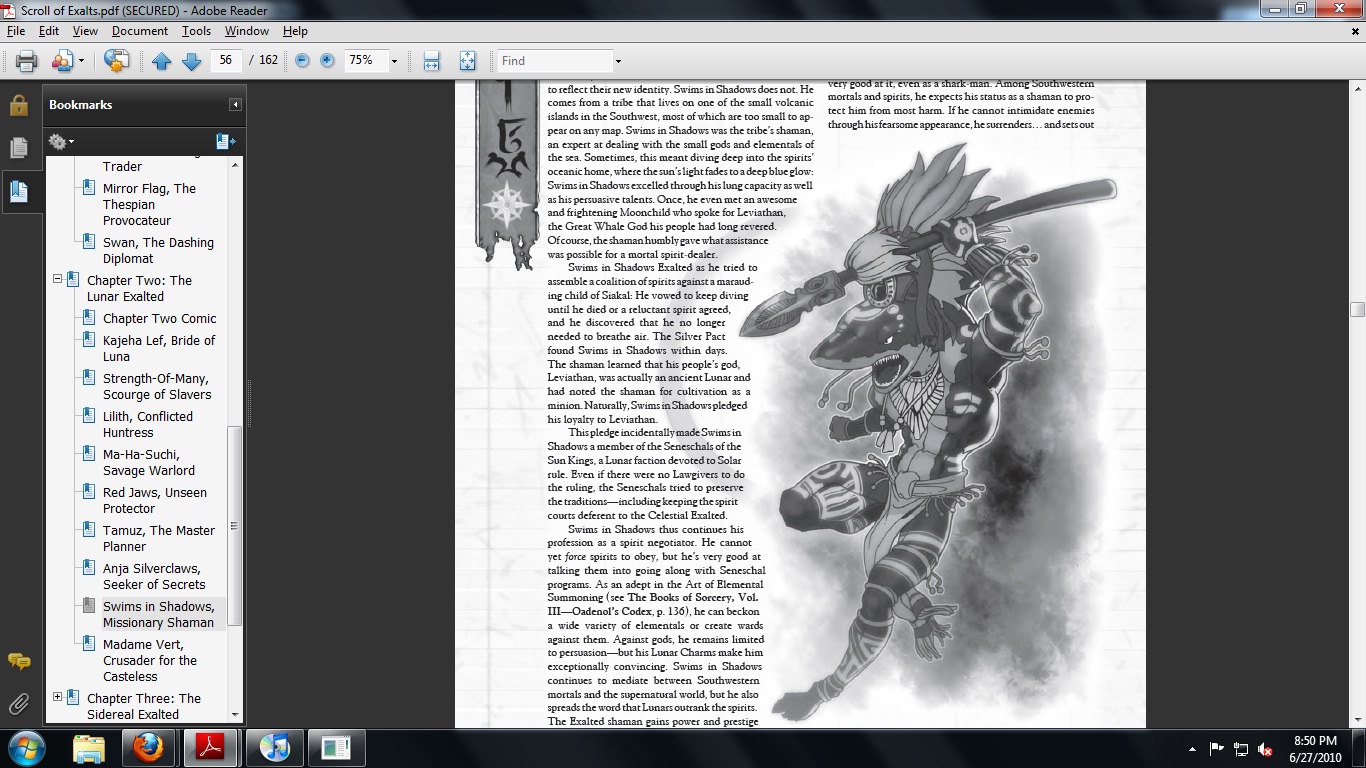Open Windows Explorer from the taskbar
This screenshot has width=1366, height=768.
(x=89, y=748)
